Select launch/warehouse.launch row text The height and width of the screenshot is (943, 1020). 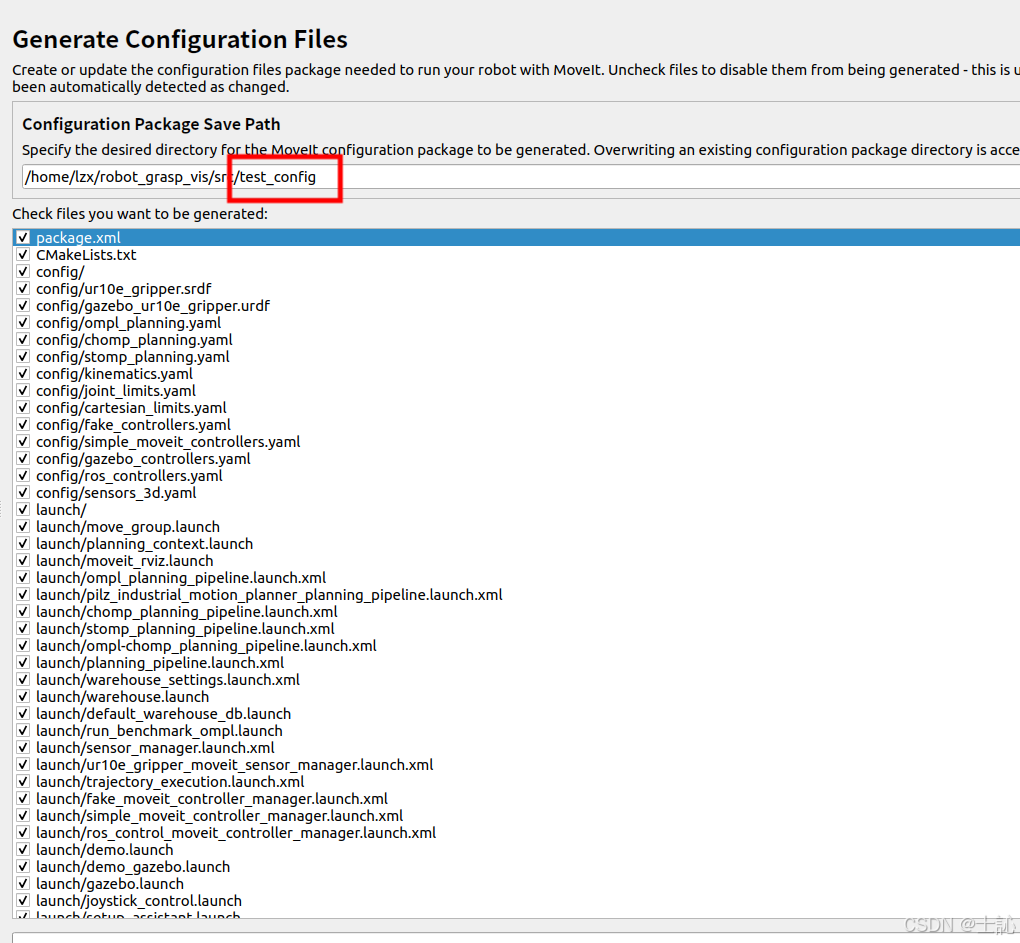122,697
